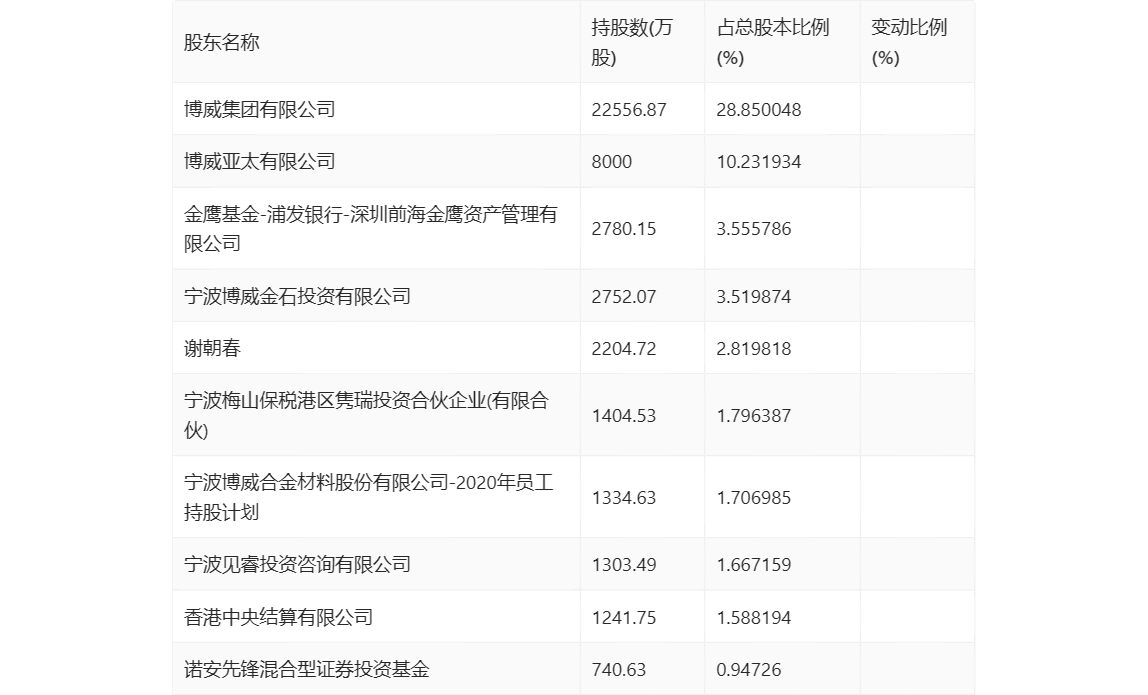Click percentage 1.667159
Viewport: 1148px width, 695px height.
tap(753, 565)
